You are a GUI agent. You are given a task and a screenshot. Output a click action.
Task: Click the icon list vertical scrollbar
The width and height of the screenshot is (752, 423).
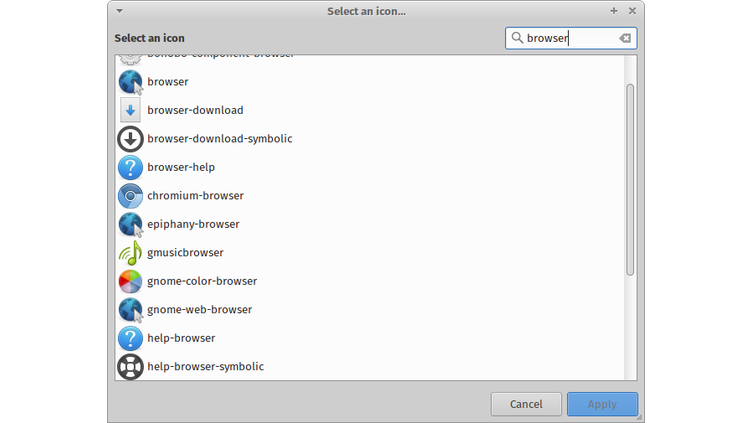pyautogui.click(x=630, y=180)
